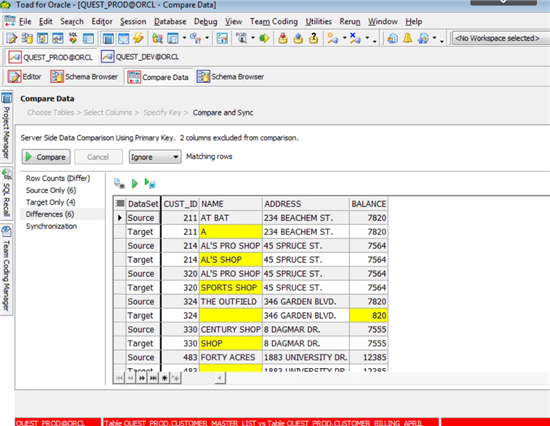Click the Compare button
Viewport: 550px width, 426px height.
tap(46, 157)
